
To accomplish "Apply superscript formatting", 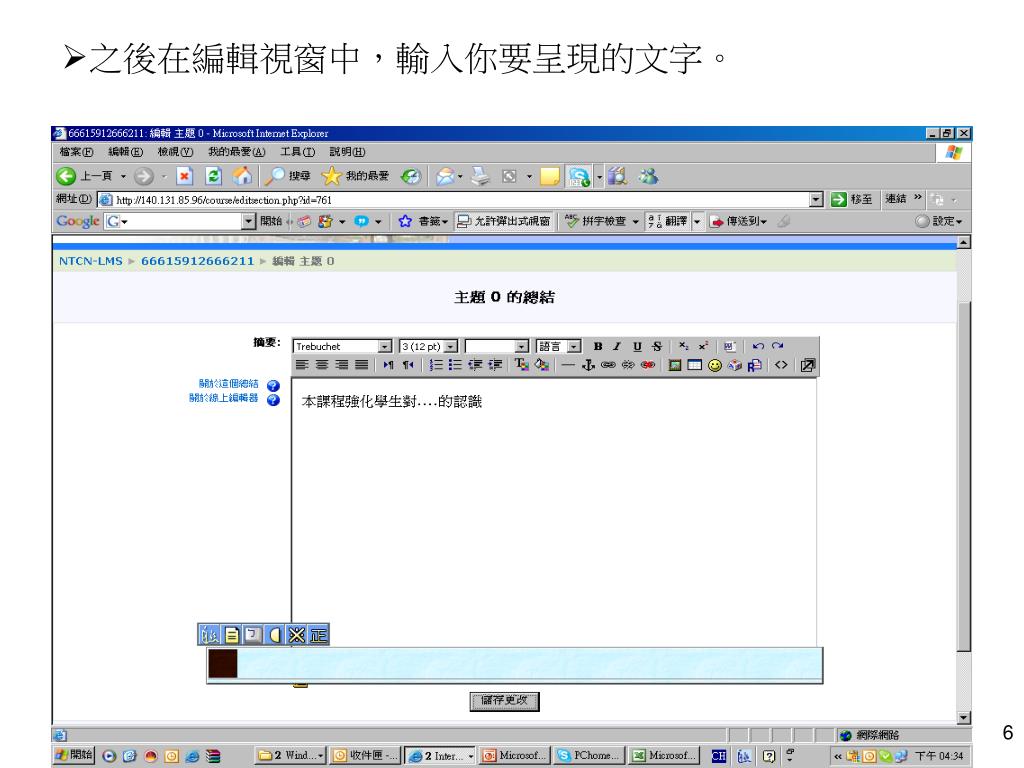I will point(703,346).
